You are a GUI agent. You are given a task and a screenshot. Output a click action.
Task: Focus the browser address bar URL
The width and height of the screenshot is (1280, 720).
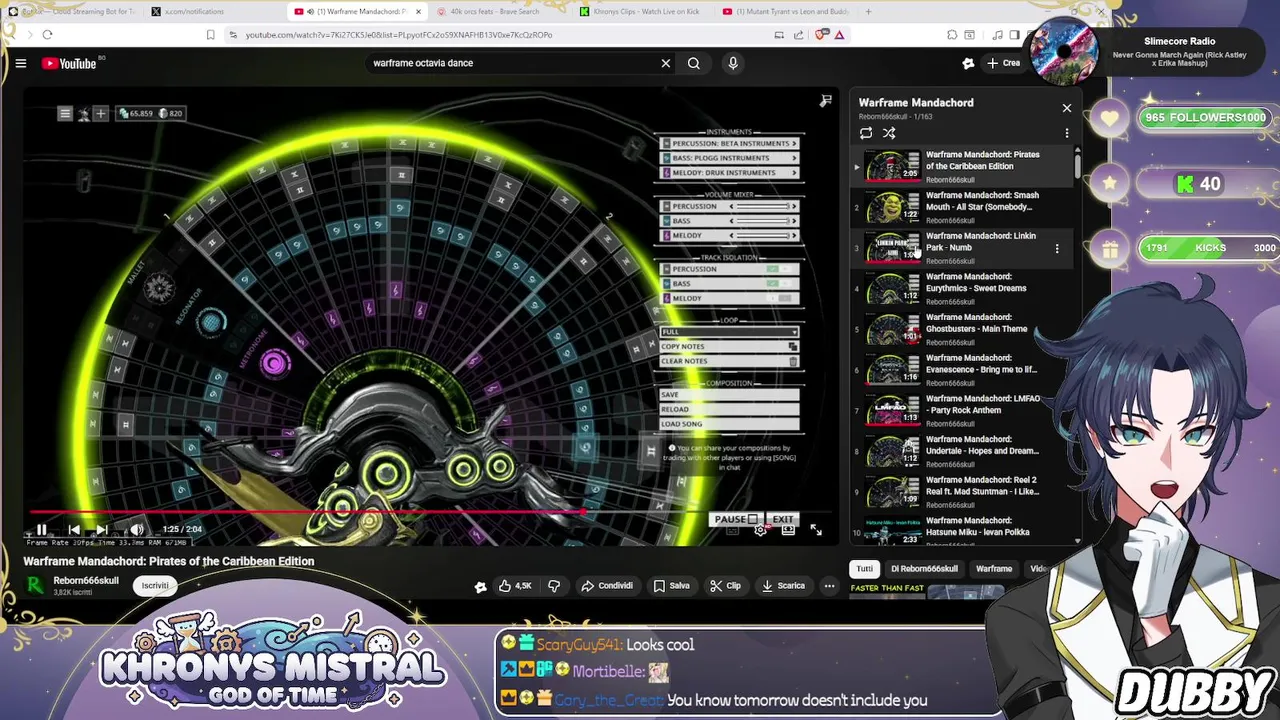[x=399, y=35]
